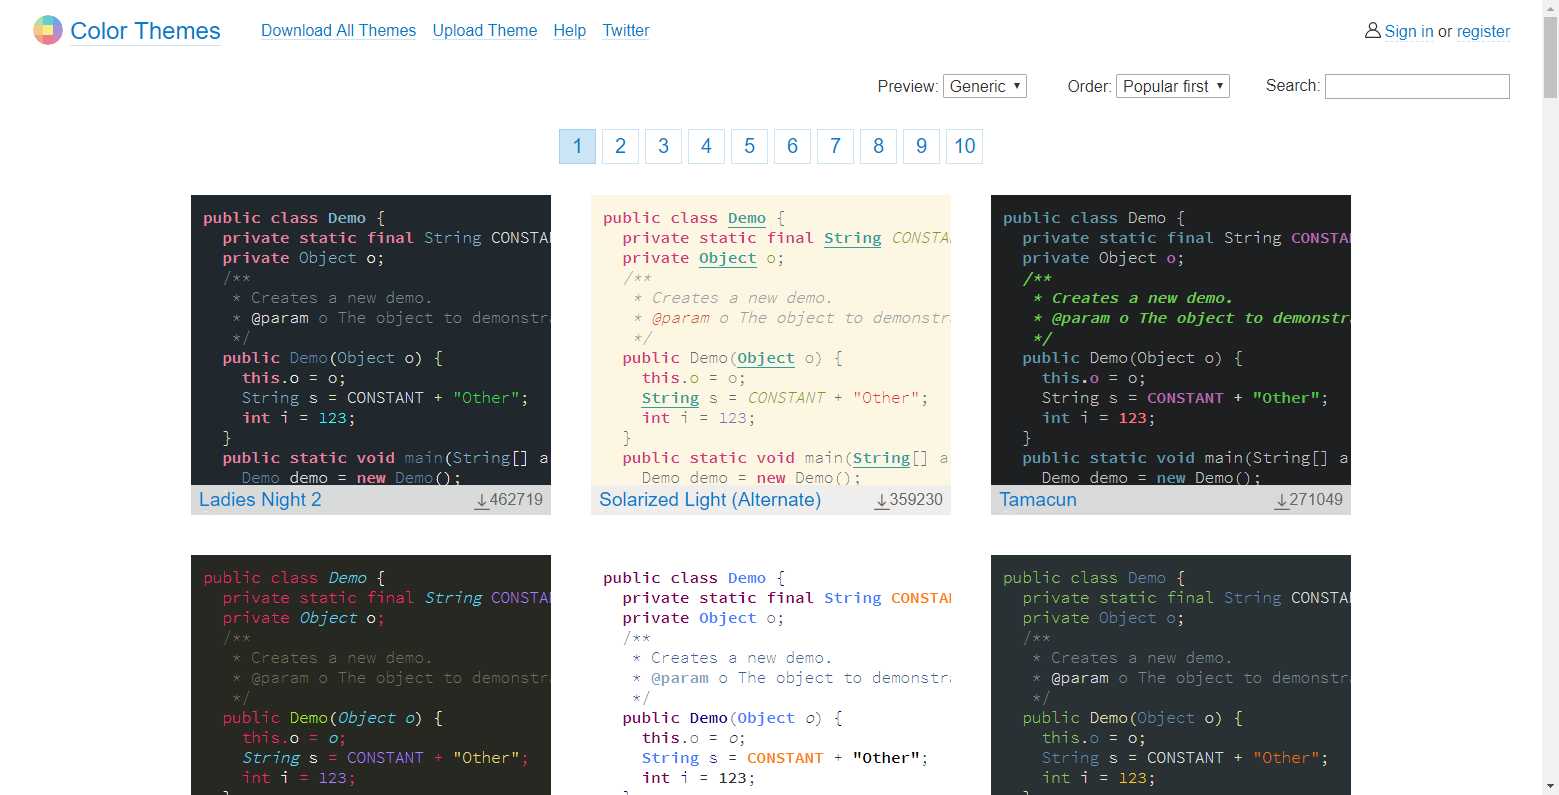The width and height of the screenshot is (1559, 795).
Task: Go to page 4
Action: tap(706, 146)
